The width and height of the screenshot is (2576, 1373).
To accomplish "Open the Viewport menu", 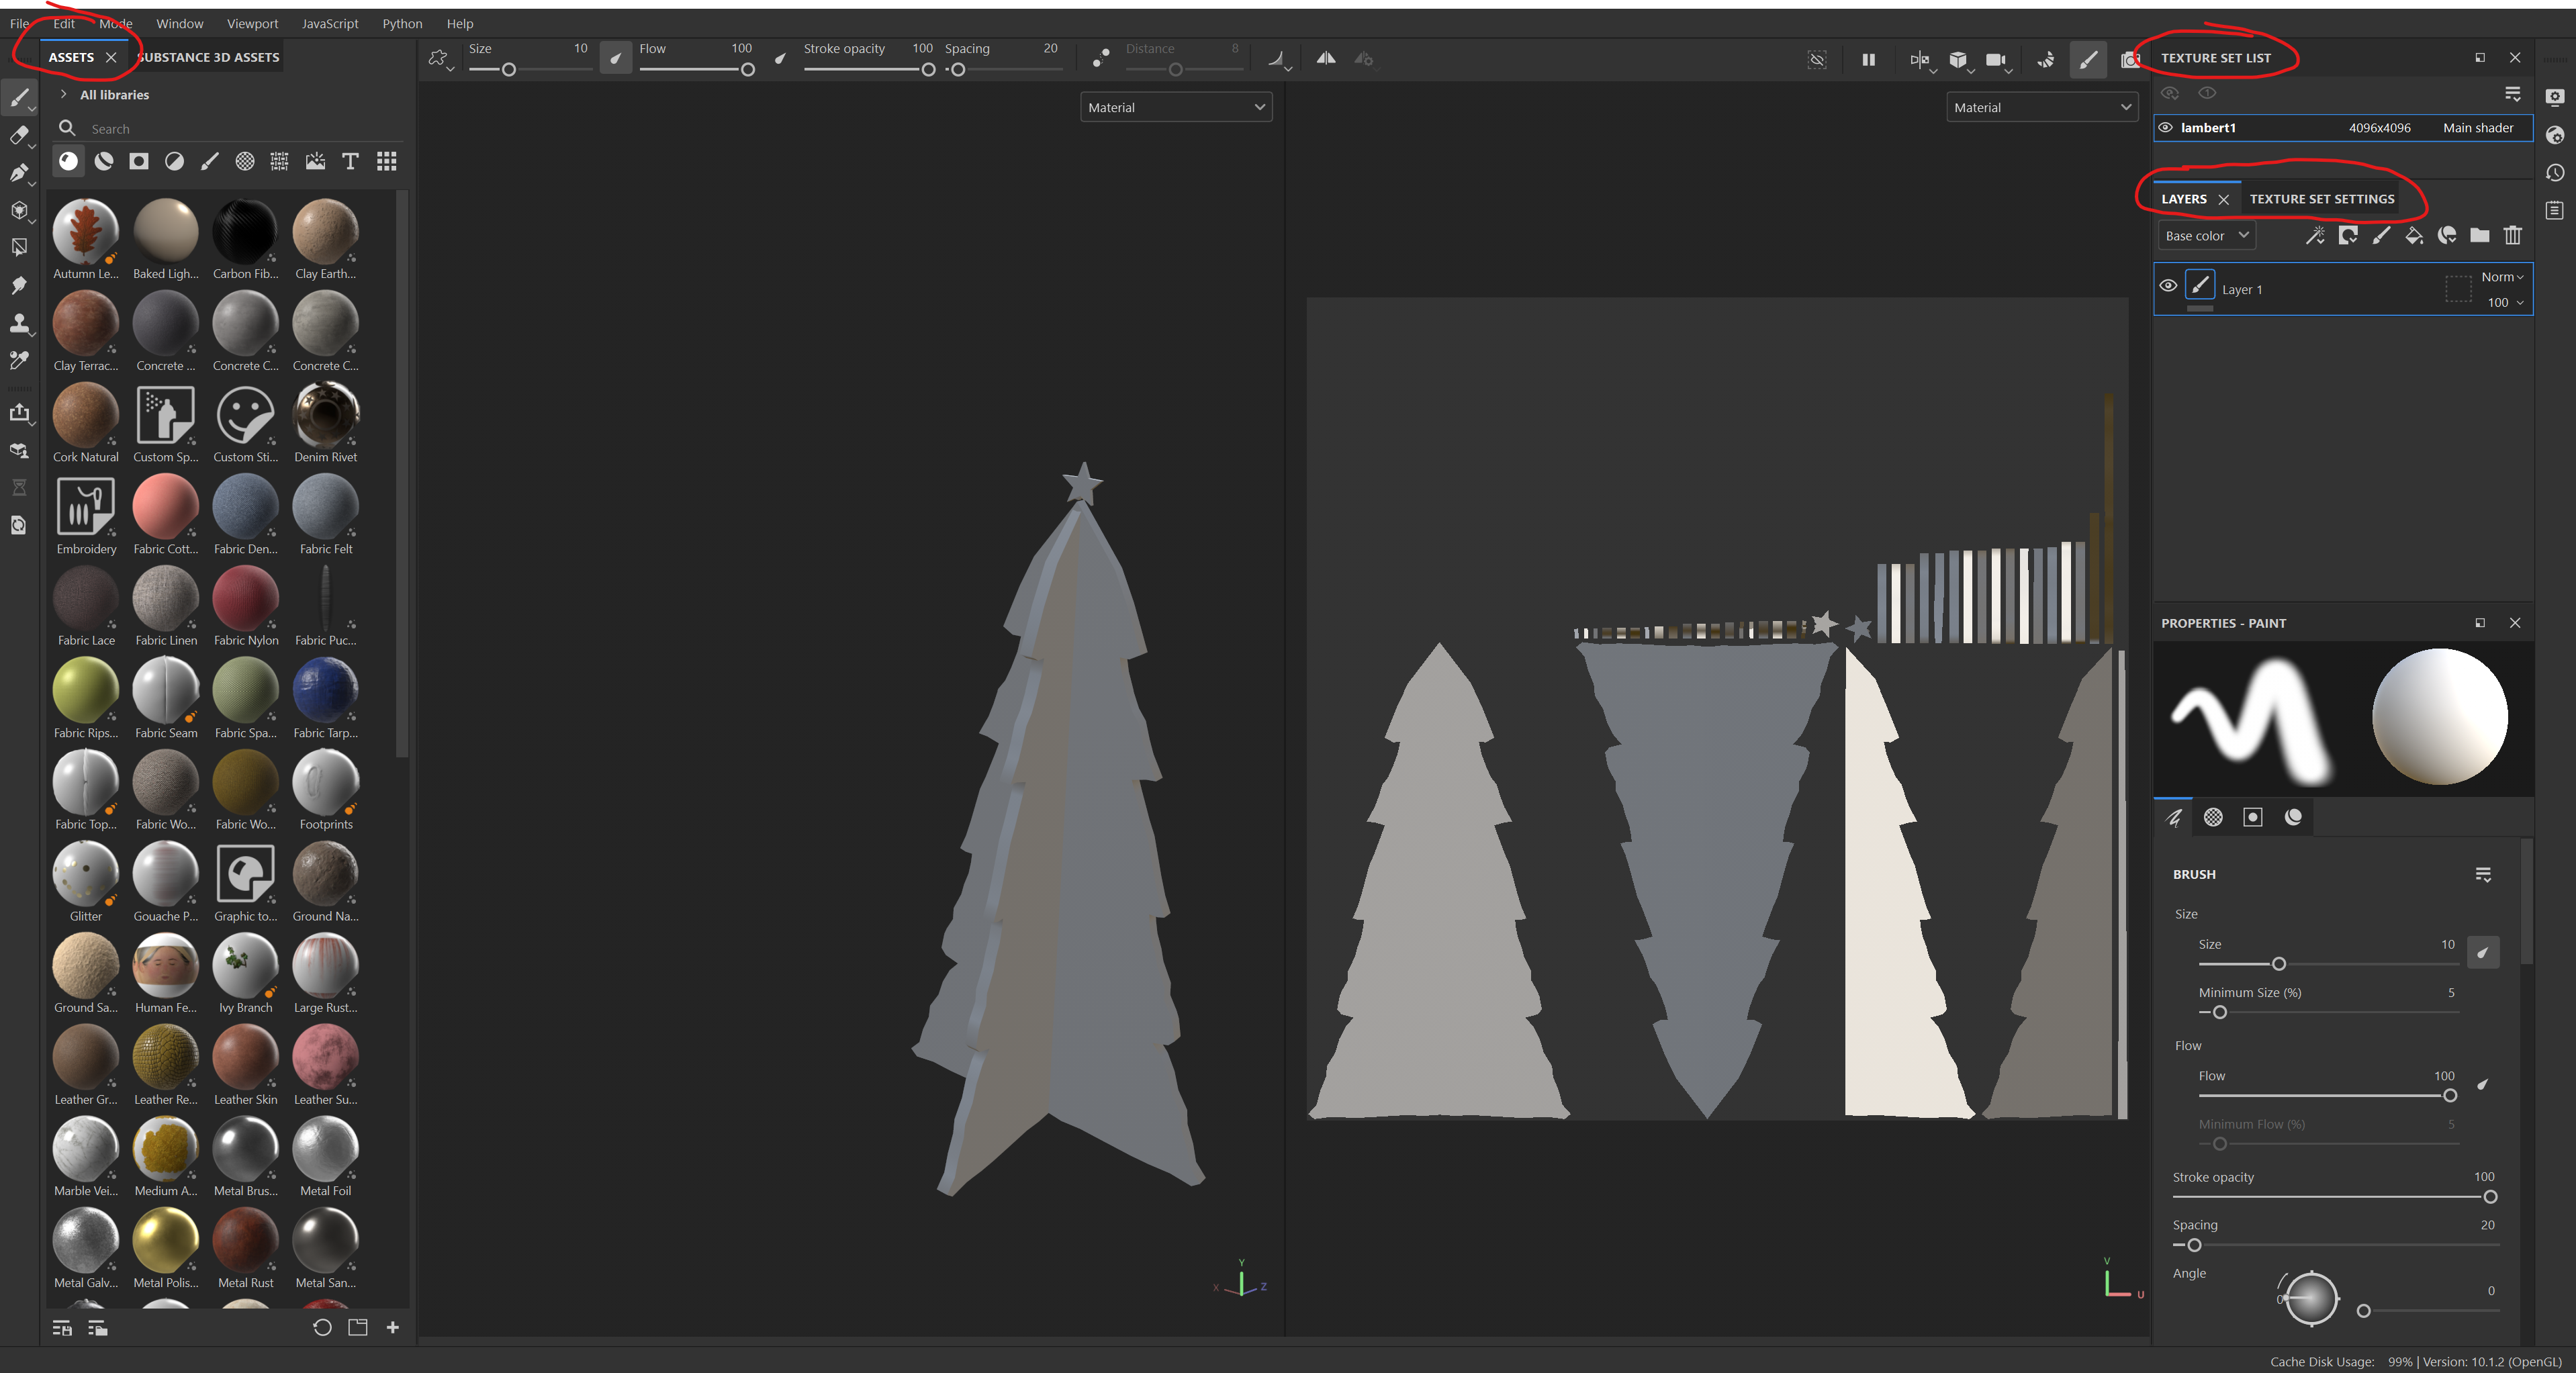I will 252,23.
